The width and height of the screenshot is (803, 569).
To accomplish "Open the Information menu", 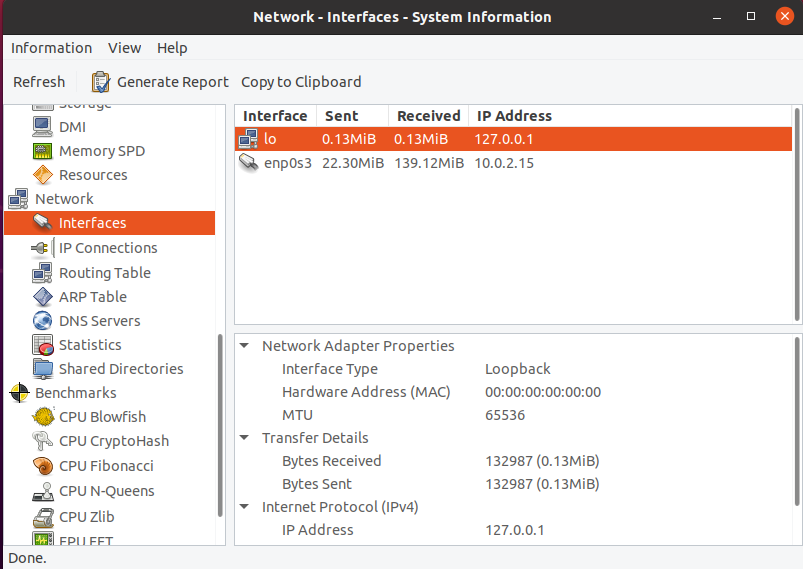I will tap(51, 48).
